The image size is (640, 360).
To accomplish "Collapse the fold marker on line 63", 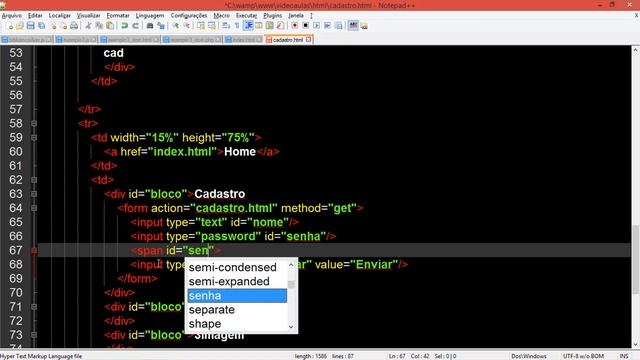I will (x=34, y=194).
